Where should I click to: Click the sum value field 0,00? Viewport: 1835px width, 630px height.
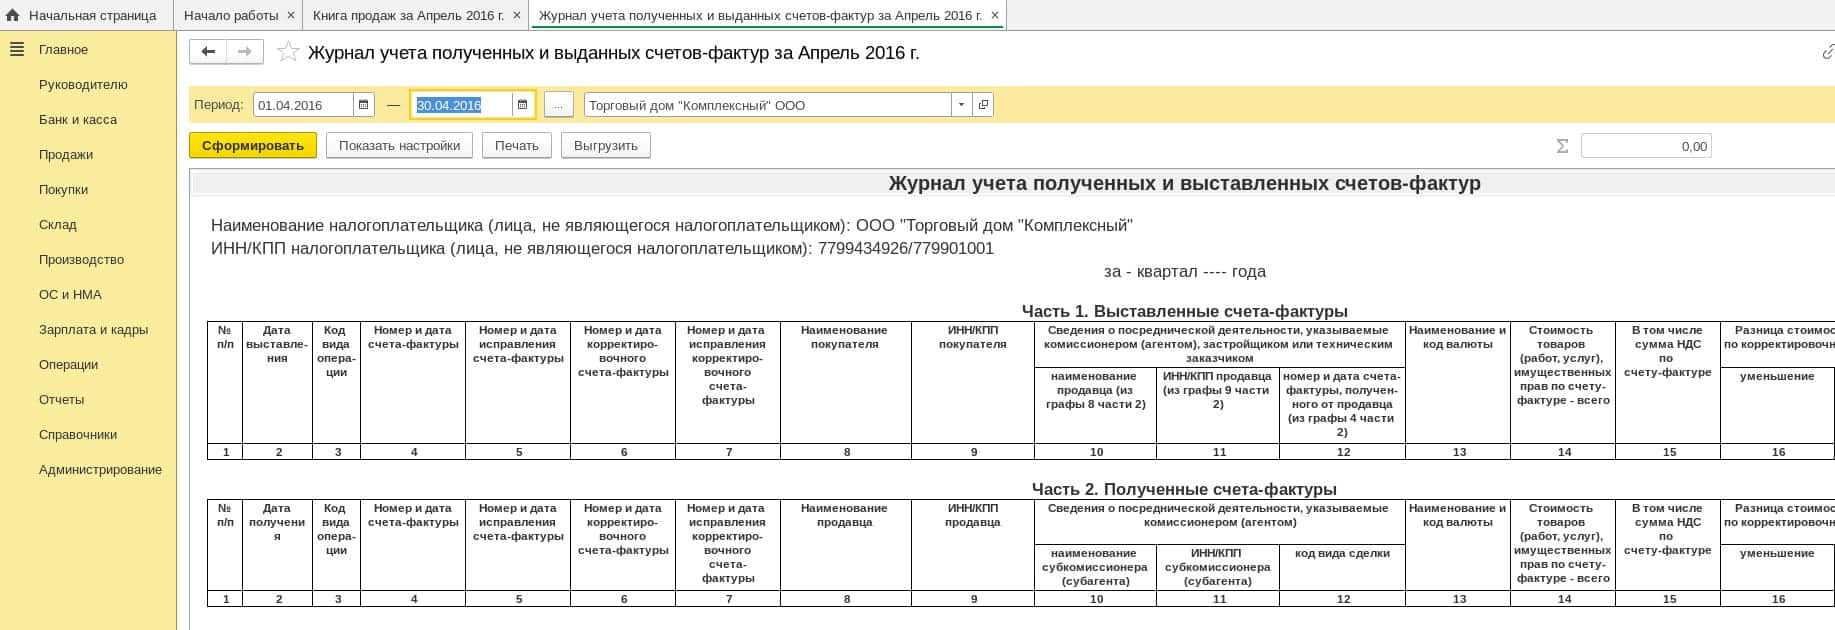pyautogui.click(x=1646, y=146)
